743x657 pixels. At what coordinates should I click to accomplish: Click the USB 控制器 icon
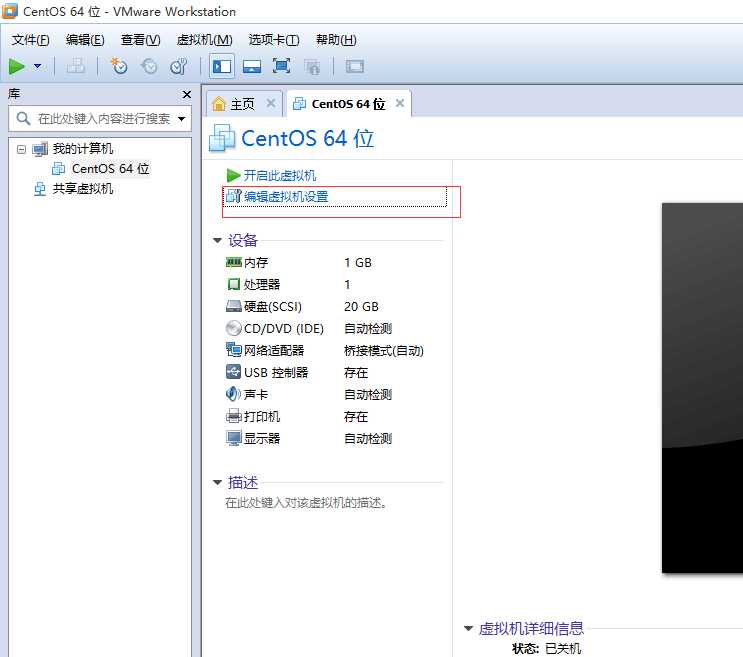pos(234,372)
